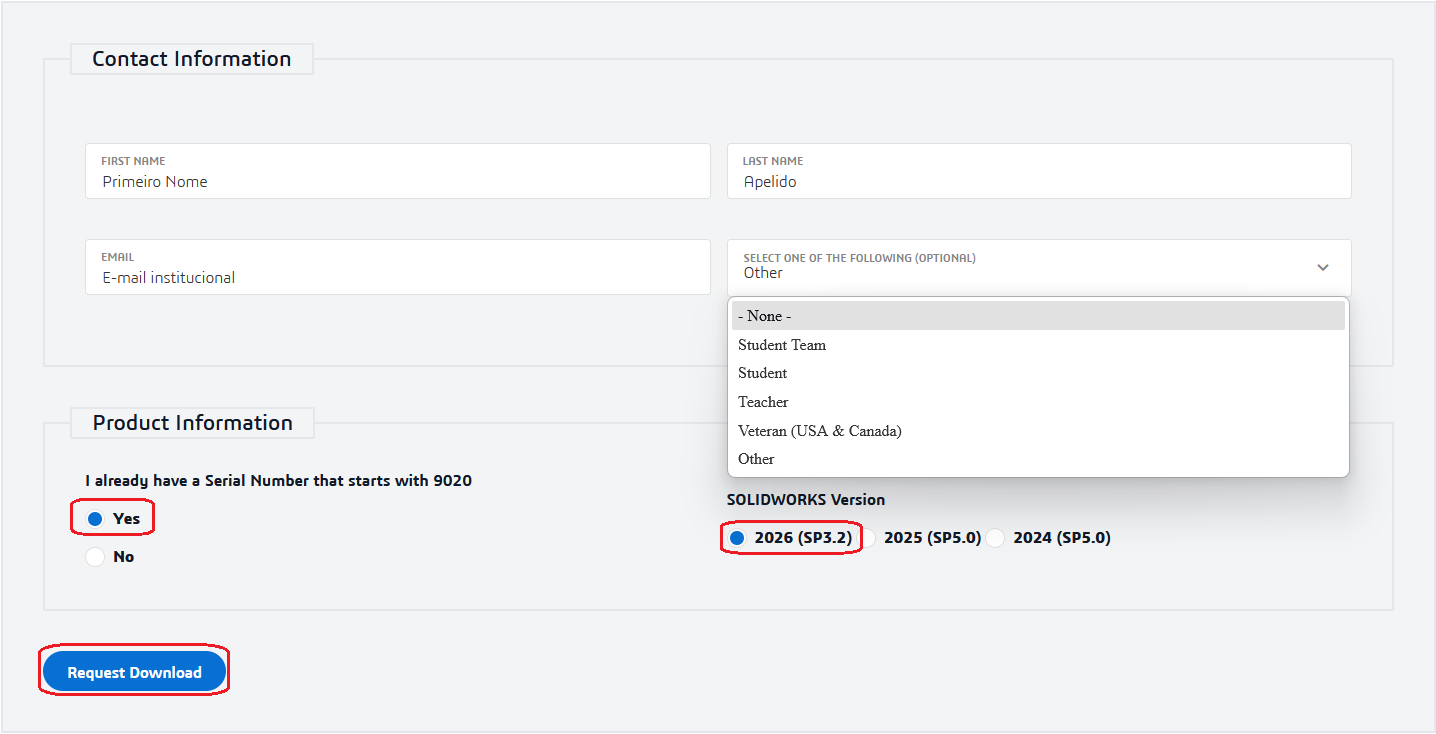Image resolution: width=1436 pixels, height=734 pixels.
Task: Select 'Student Team' option in the list
Action: 1038,345
